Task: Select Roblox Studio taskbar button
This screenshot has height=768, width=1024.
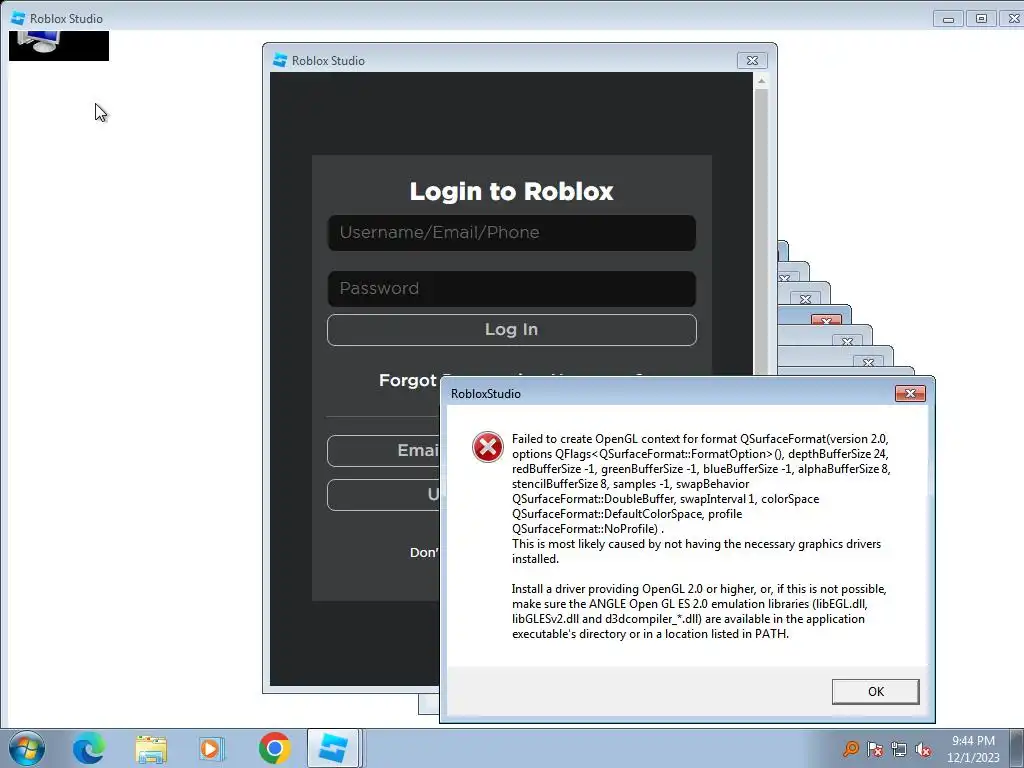Action: coord(333,748)
